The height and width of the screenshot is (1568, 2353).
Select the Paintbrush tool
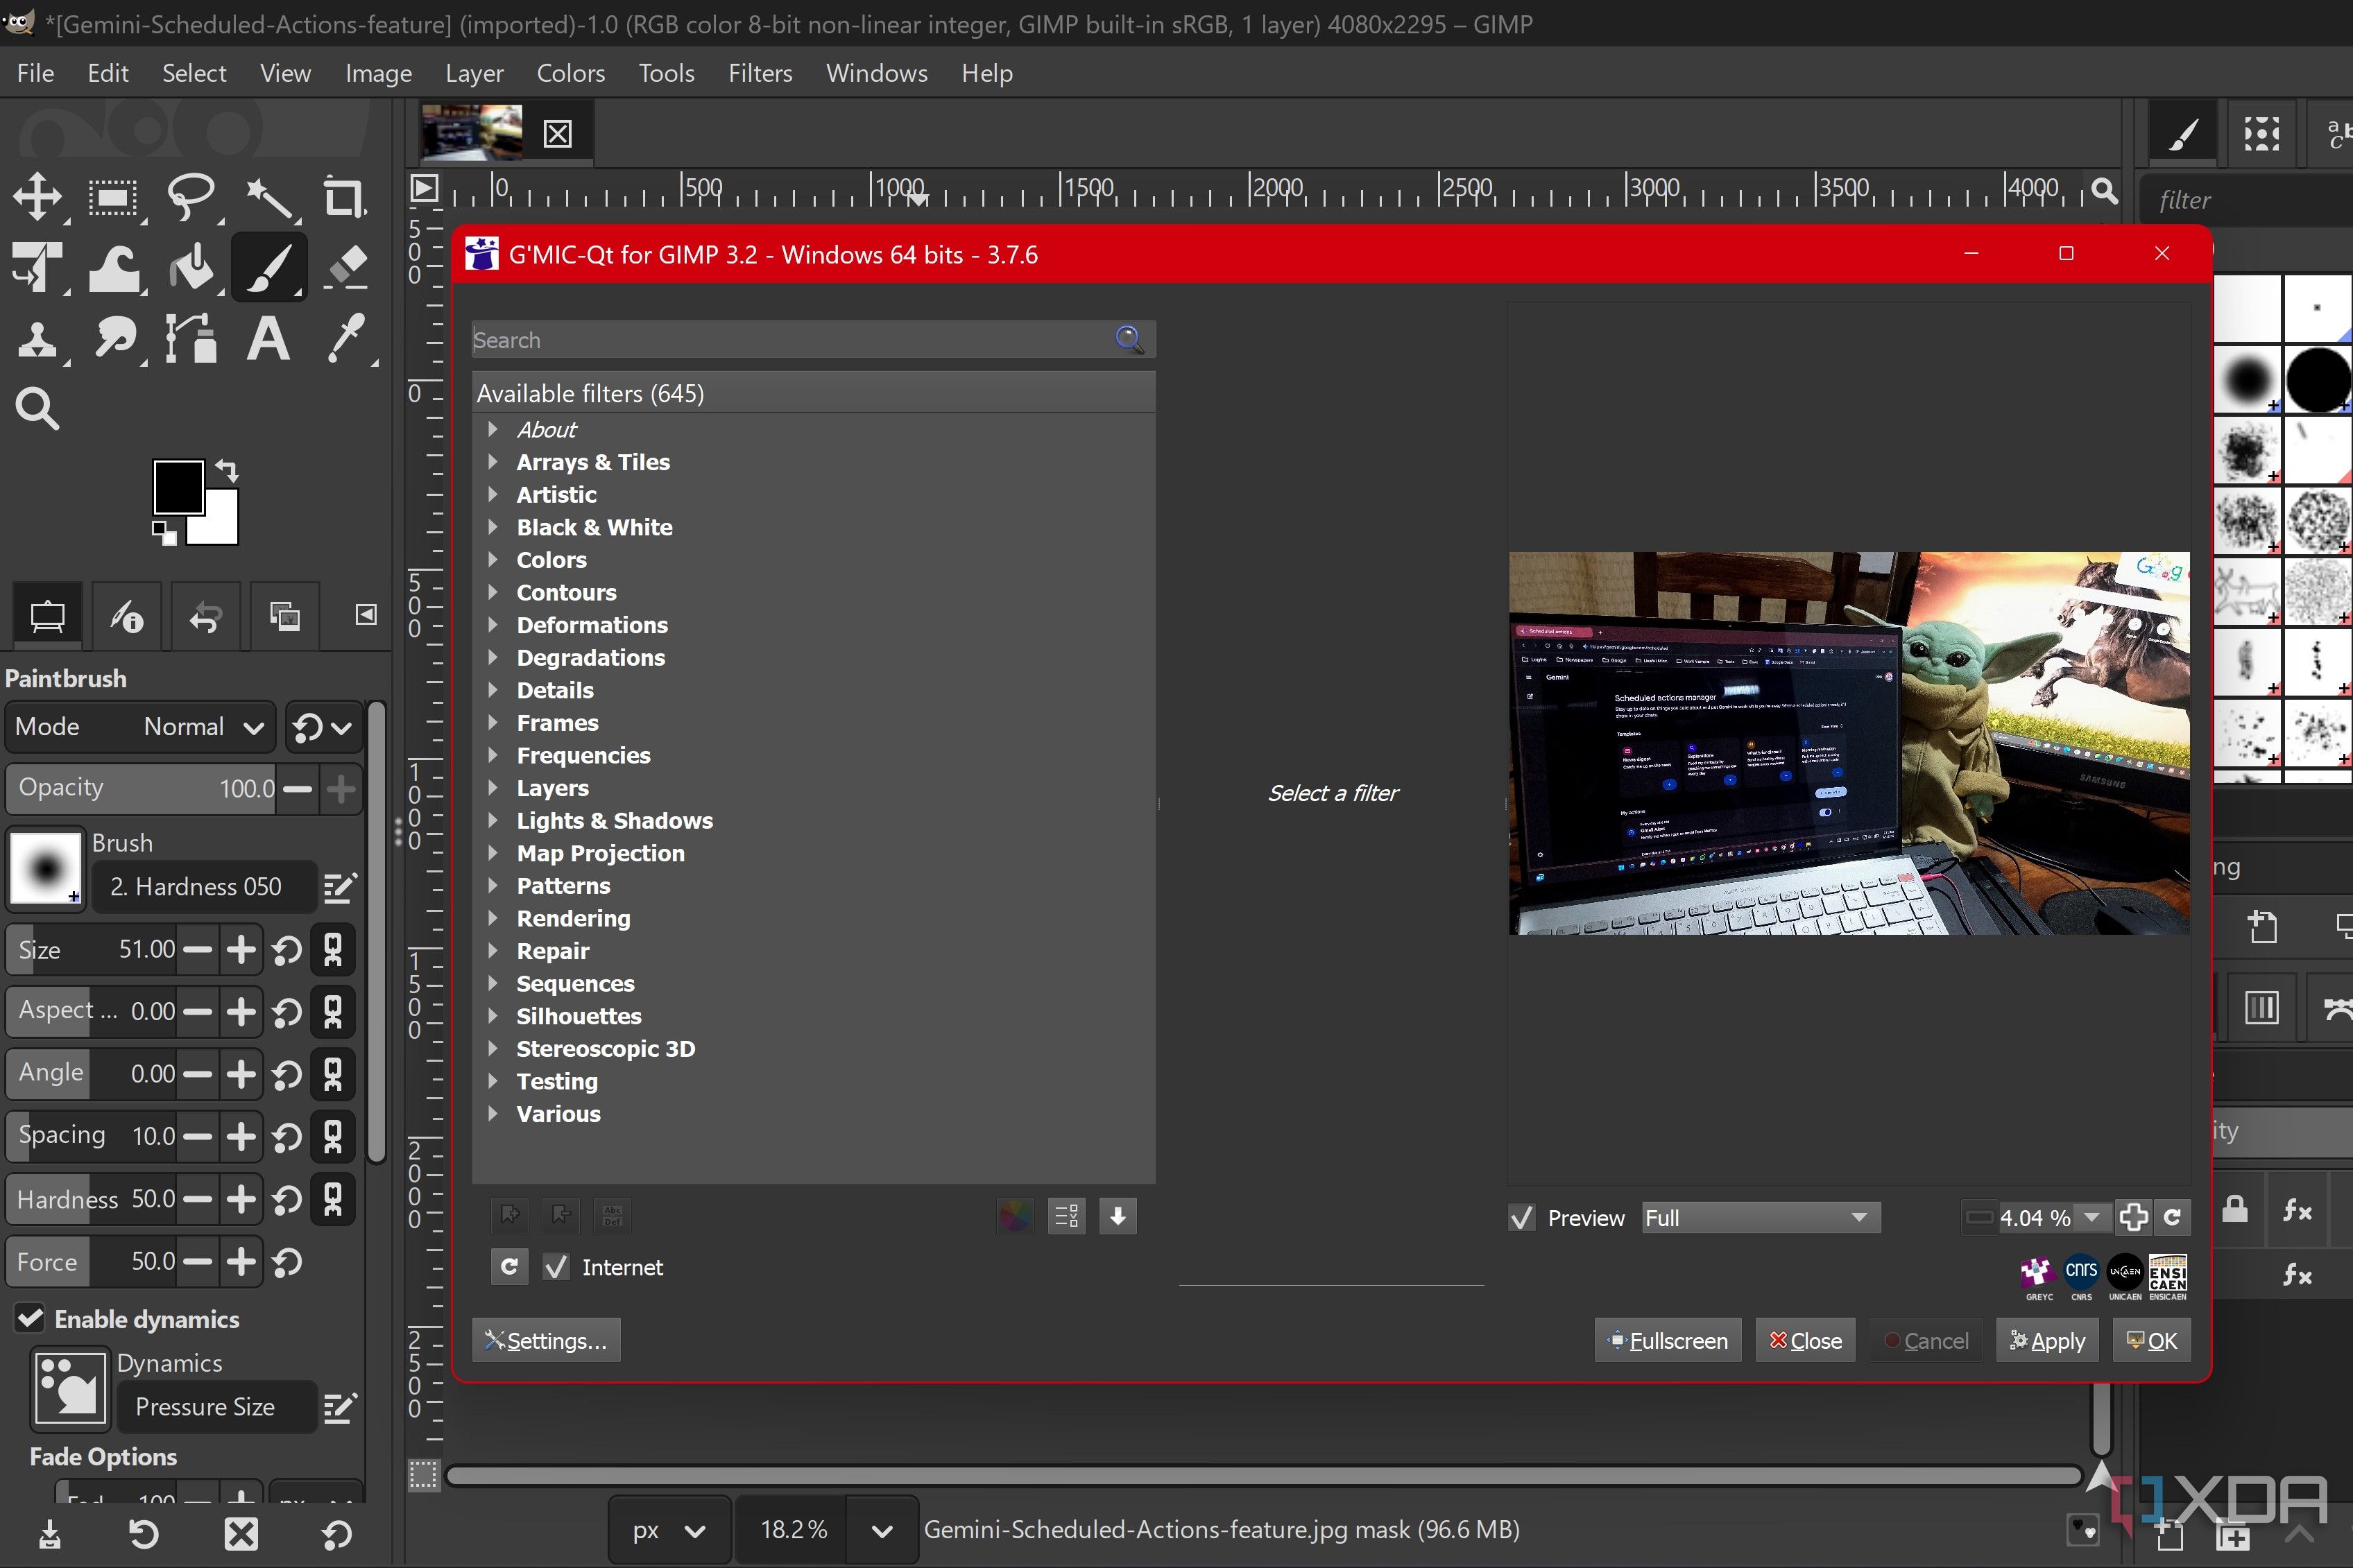click(x=268, y=268)
